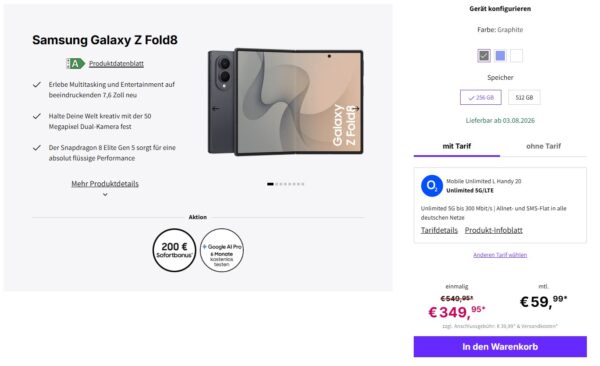The height and width of the screenshot is (366, 600).
Task: Select the blue color swatch
Action: tap(500, 56)
